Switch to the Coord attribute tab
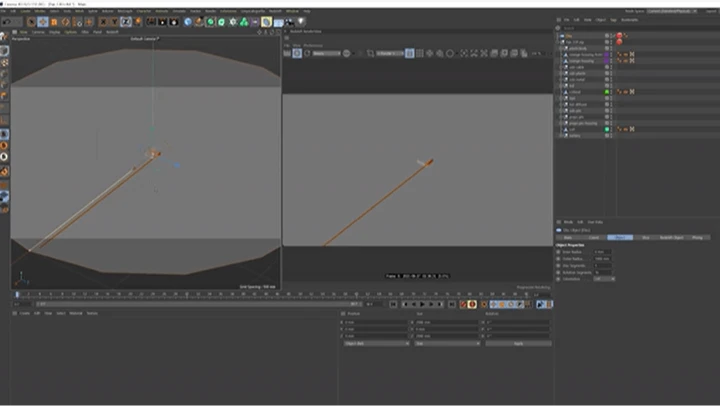This screenshot has height=406, width=720. [594, 237]
